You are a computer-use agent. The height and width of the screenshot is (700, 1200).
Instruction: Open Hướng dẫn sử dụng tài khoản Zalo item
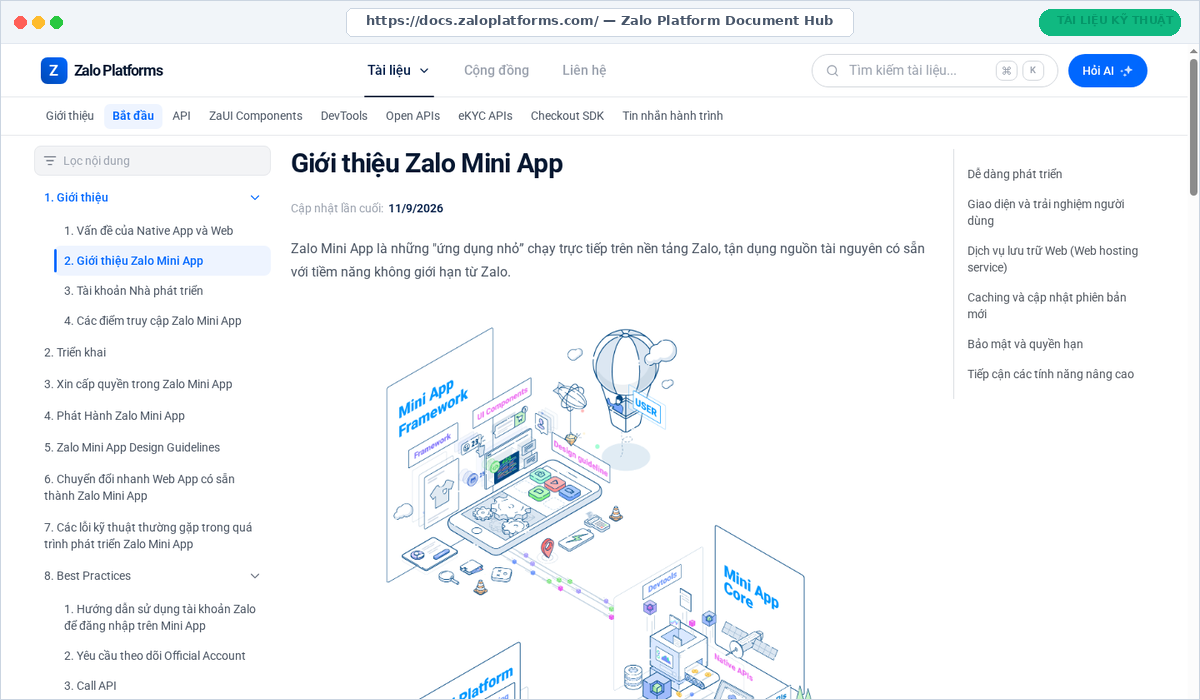pyautogui.click(x=162, y=617)
